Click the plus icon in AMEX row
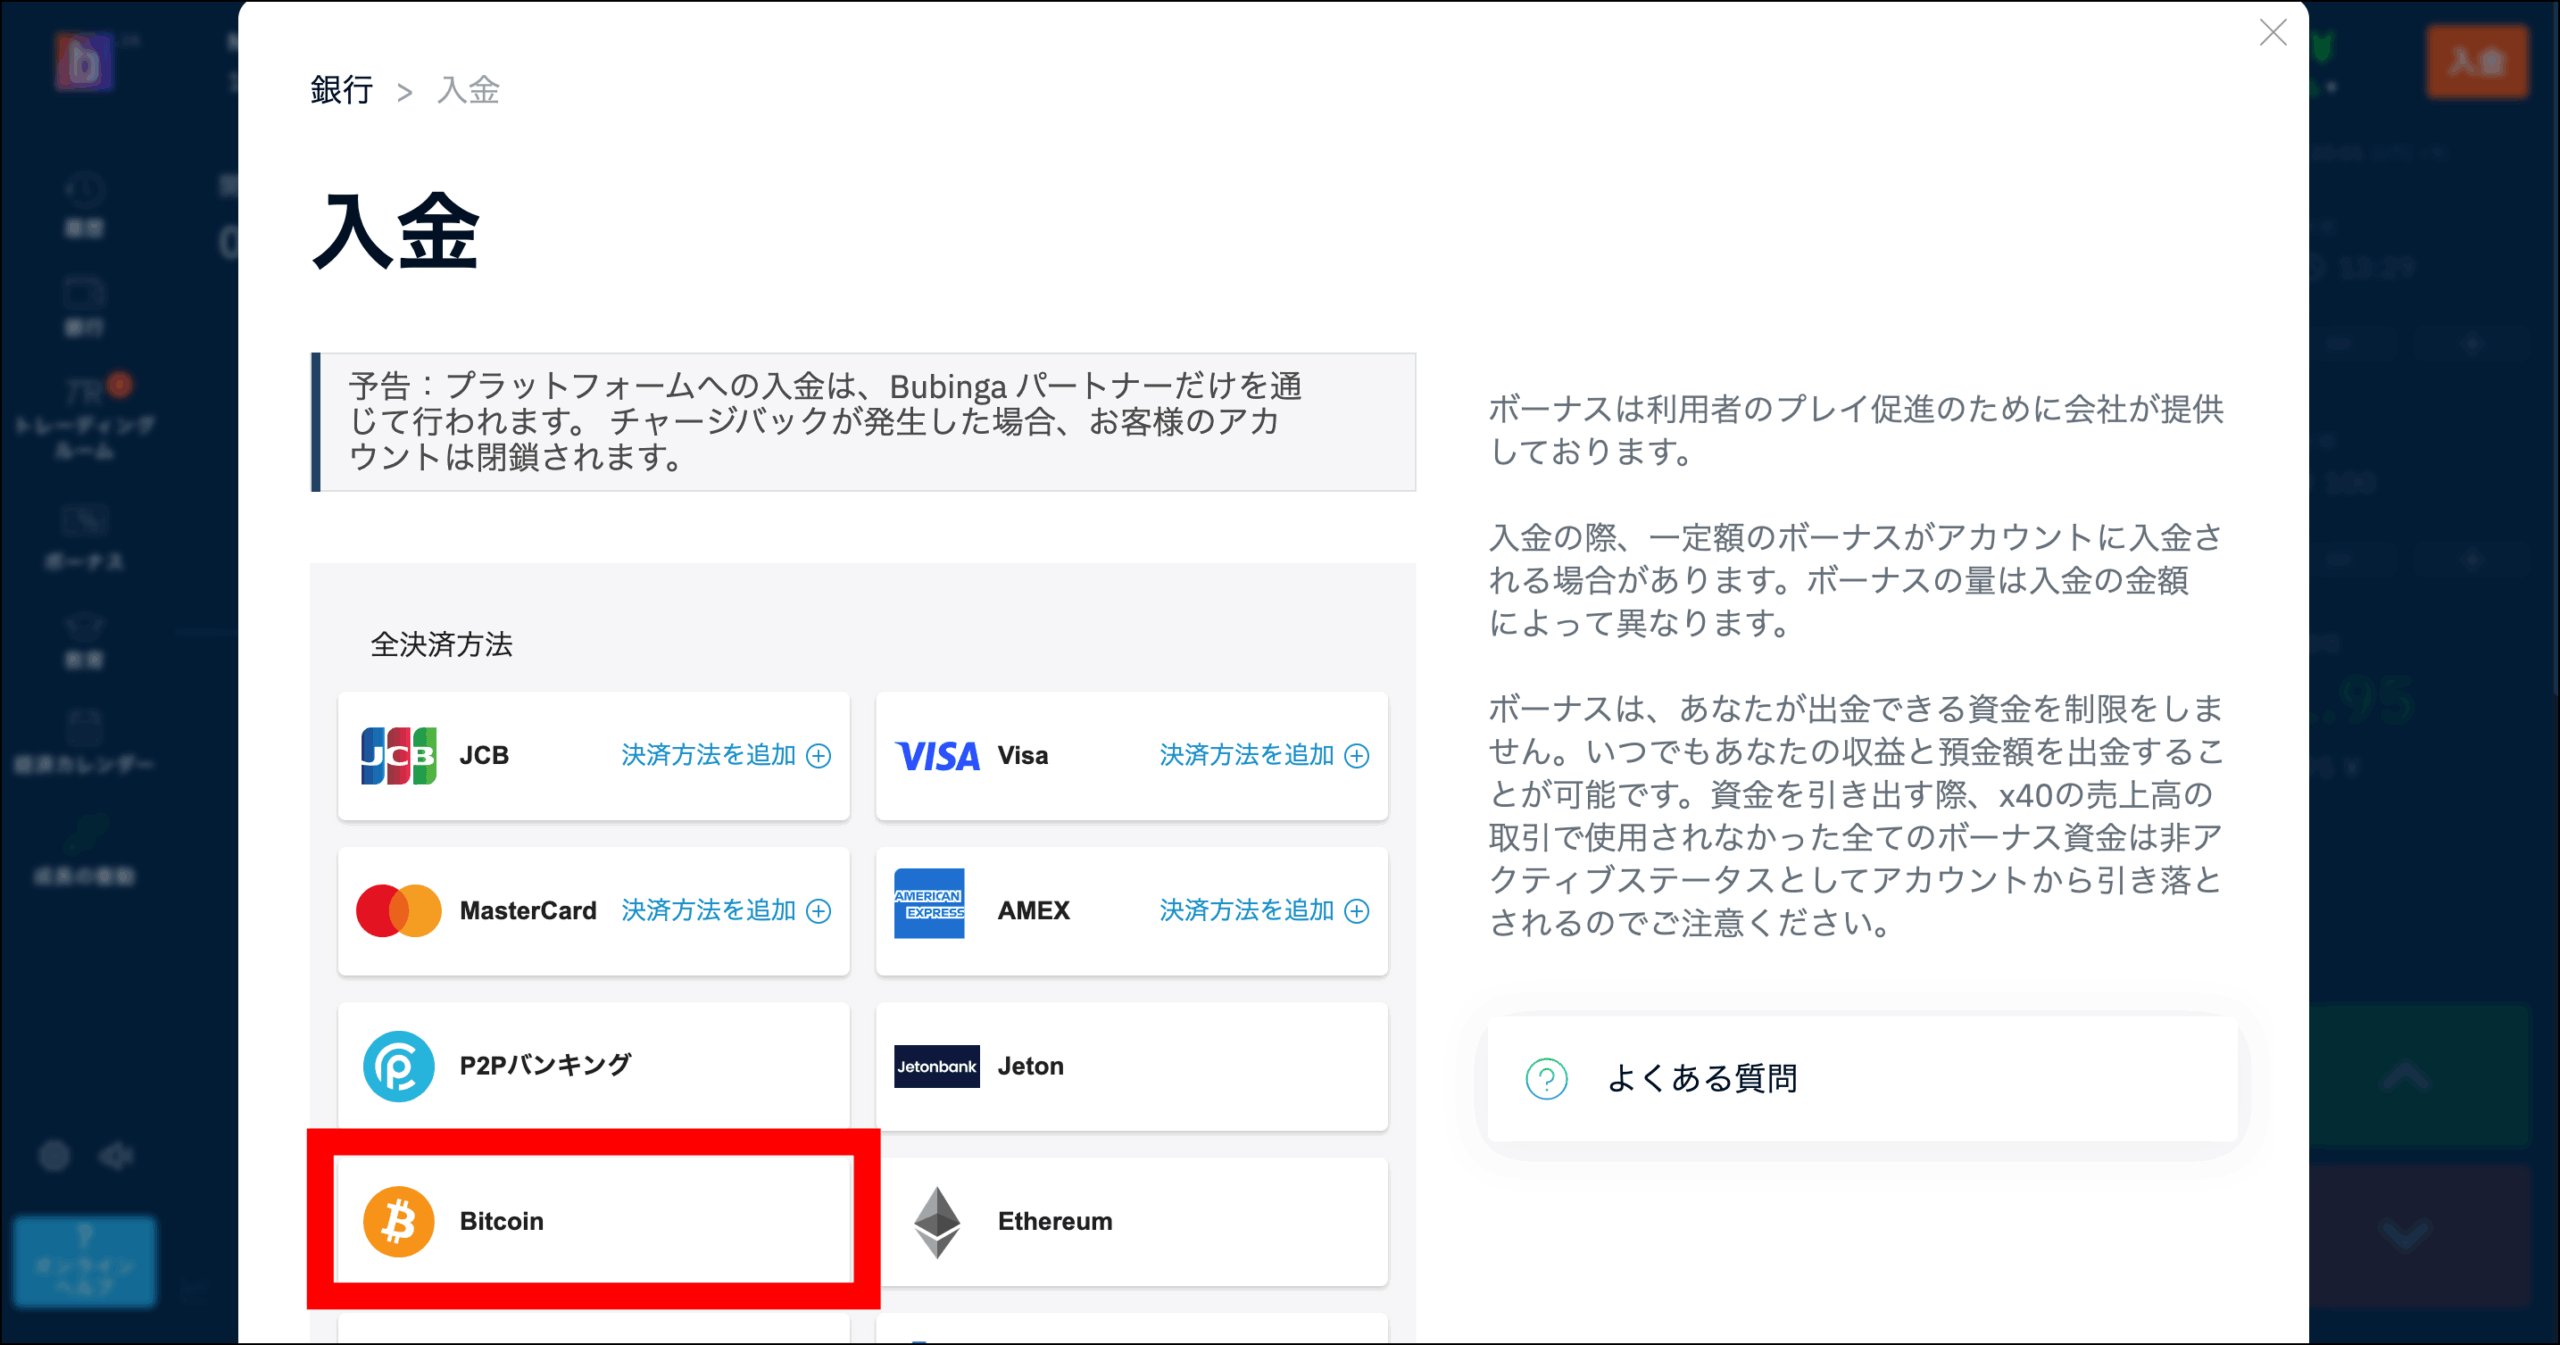The image size is (2560, 1345). tap(1357, 911)
